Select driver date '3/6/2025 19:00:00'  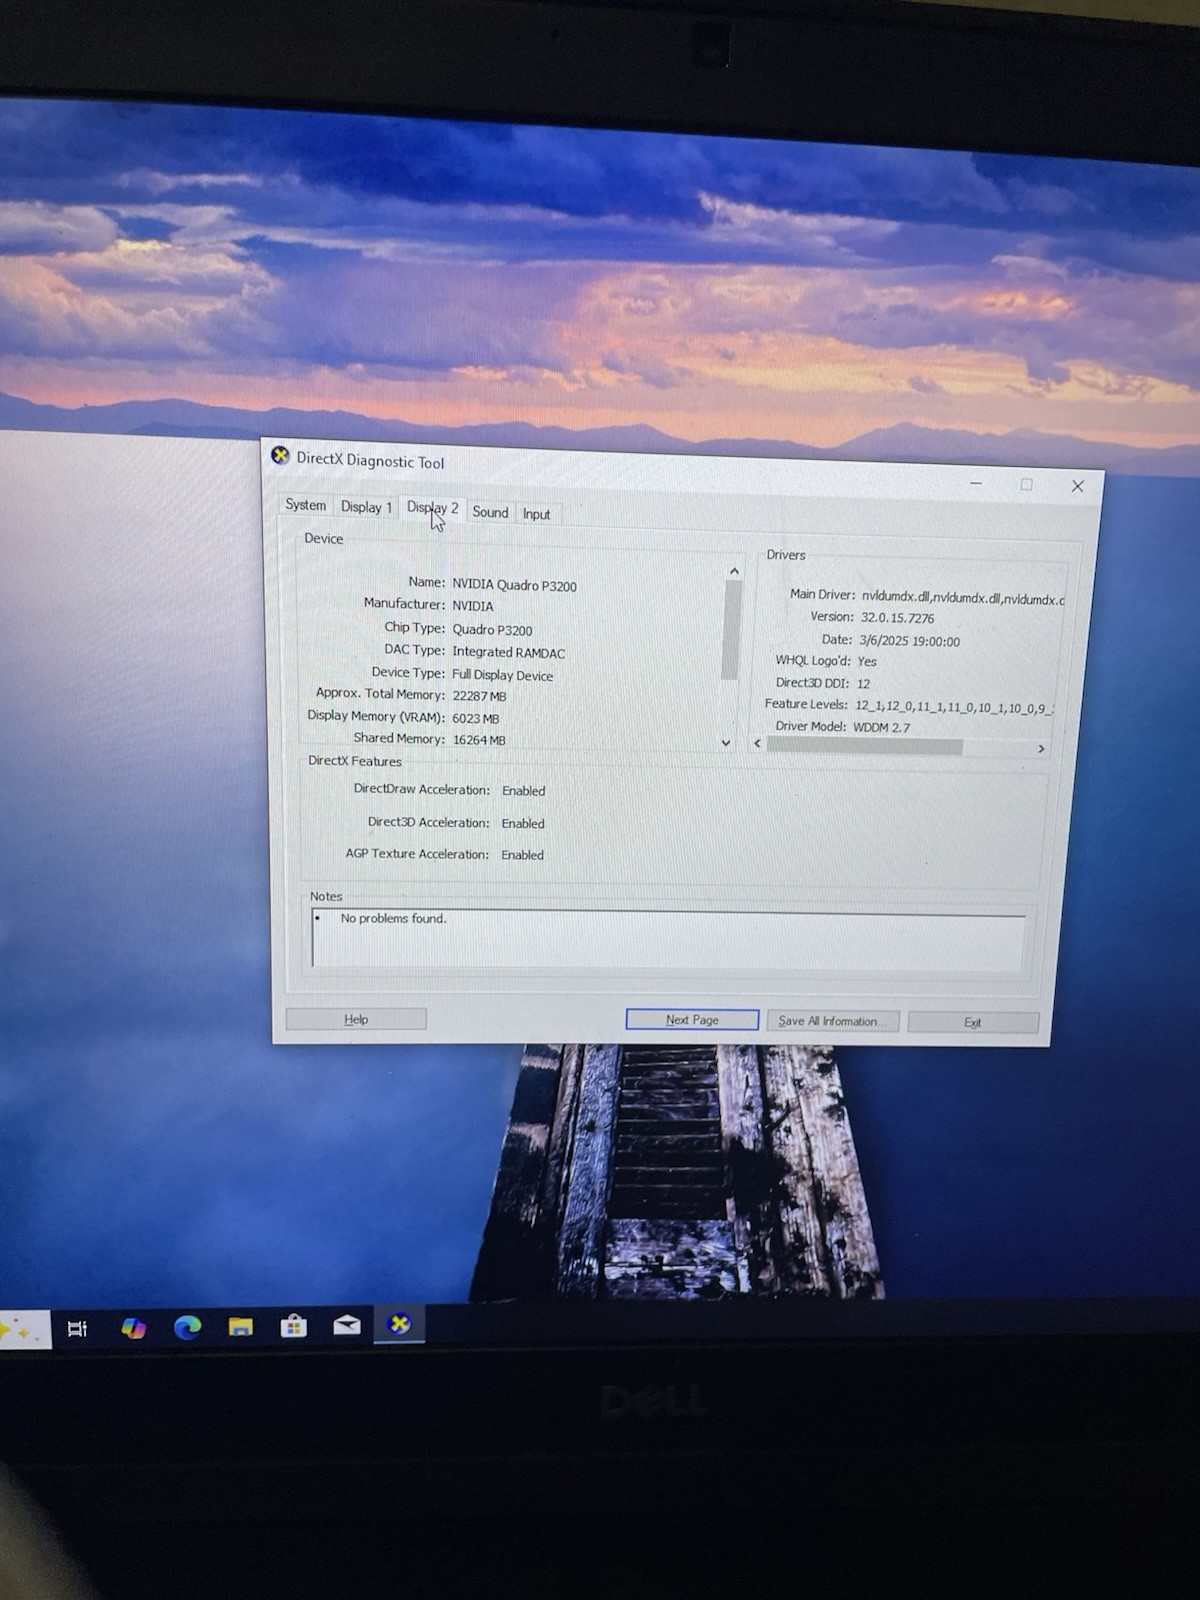[x=909, y=641]
